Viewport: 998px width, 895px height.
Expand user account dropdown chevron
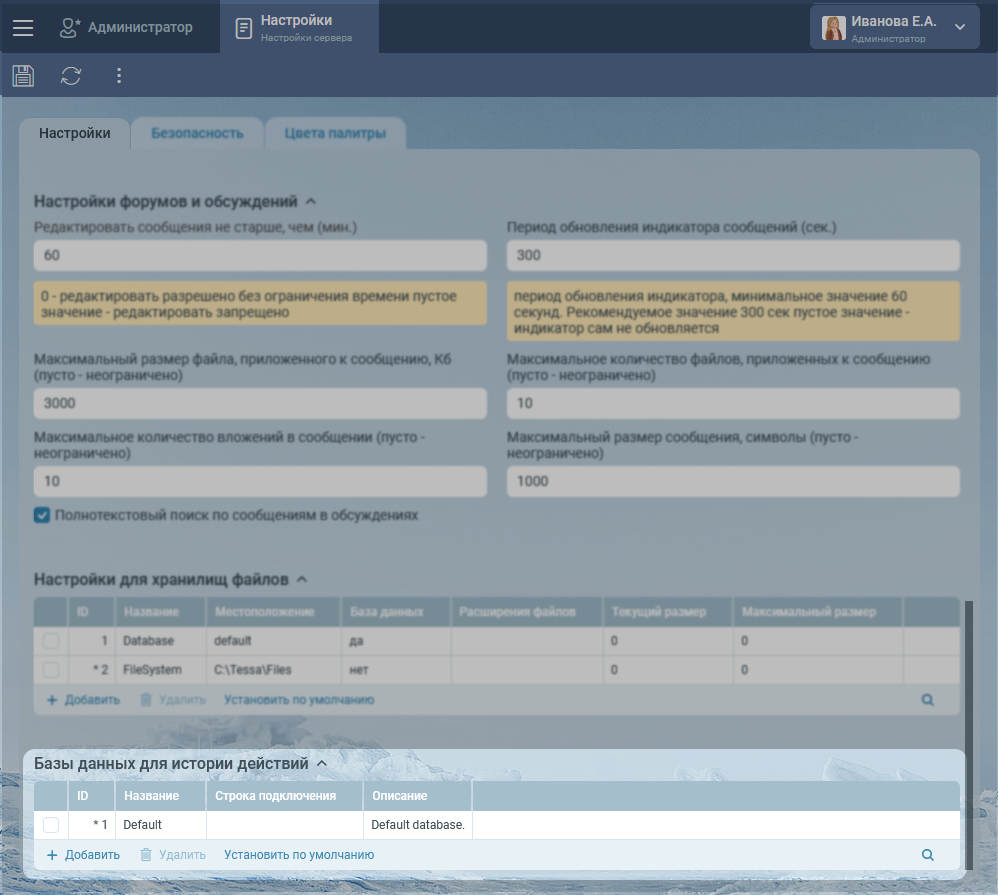click(960, 28)
